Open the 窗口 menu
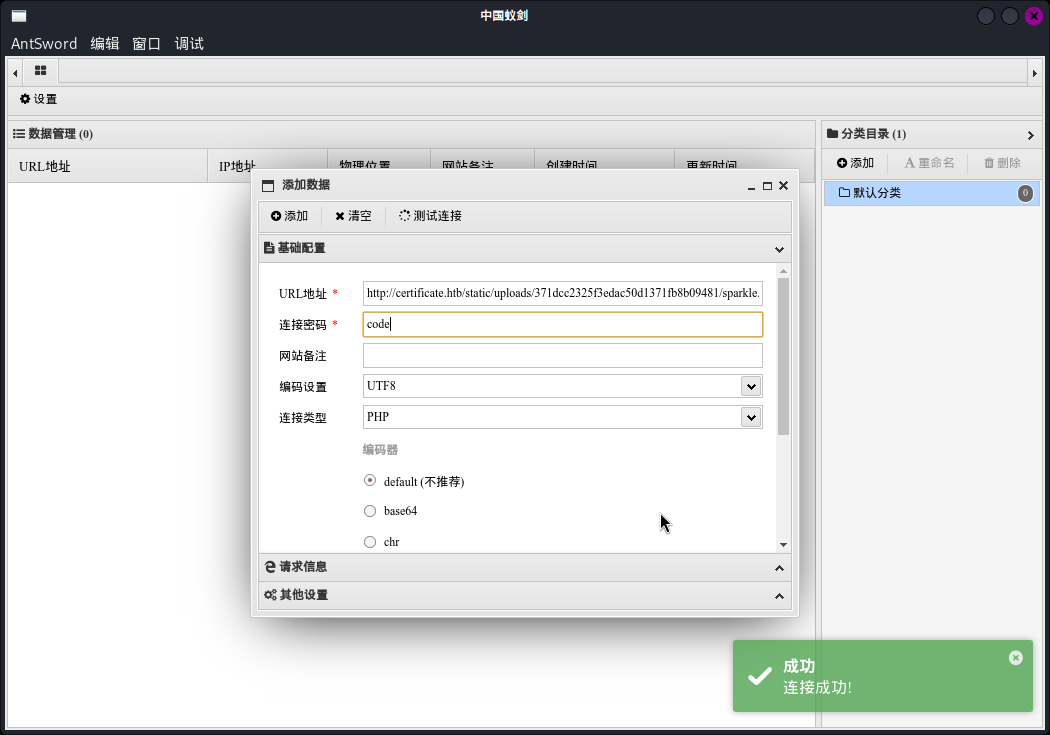The image size is (1050, 735). pyautogui.click(x=147, y=44)
